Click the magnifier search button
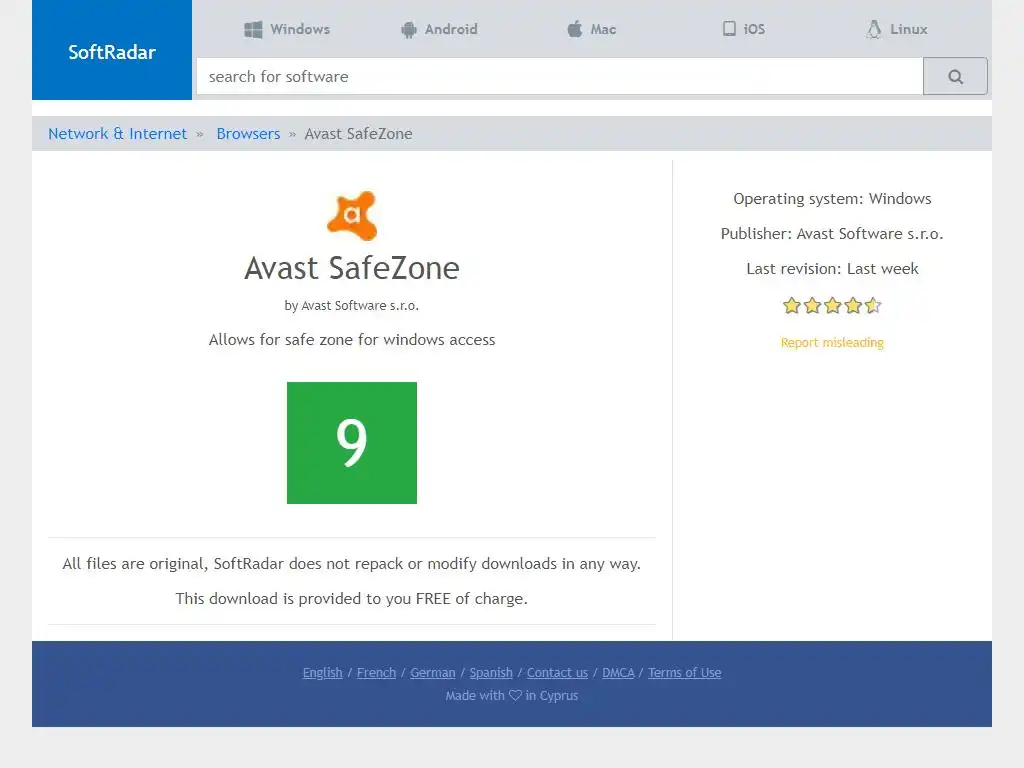This screenshot has width=1024, height=768. 955,76
